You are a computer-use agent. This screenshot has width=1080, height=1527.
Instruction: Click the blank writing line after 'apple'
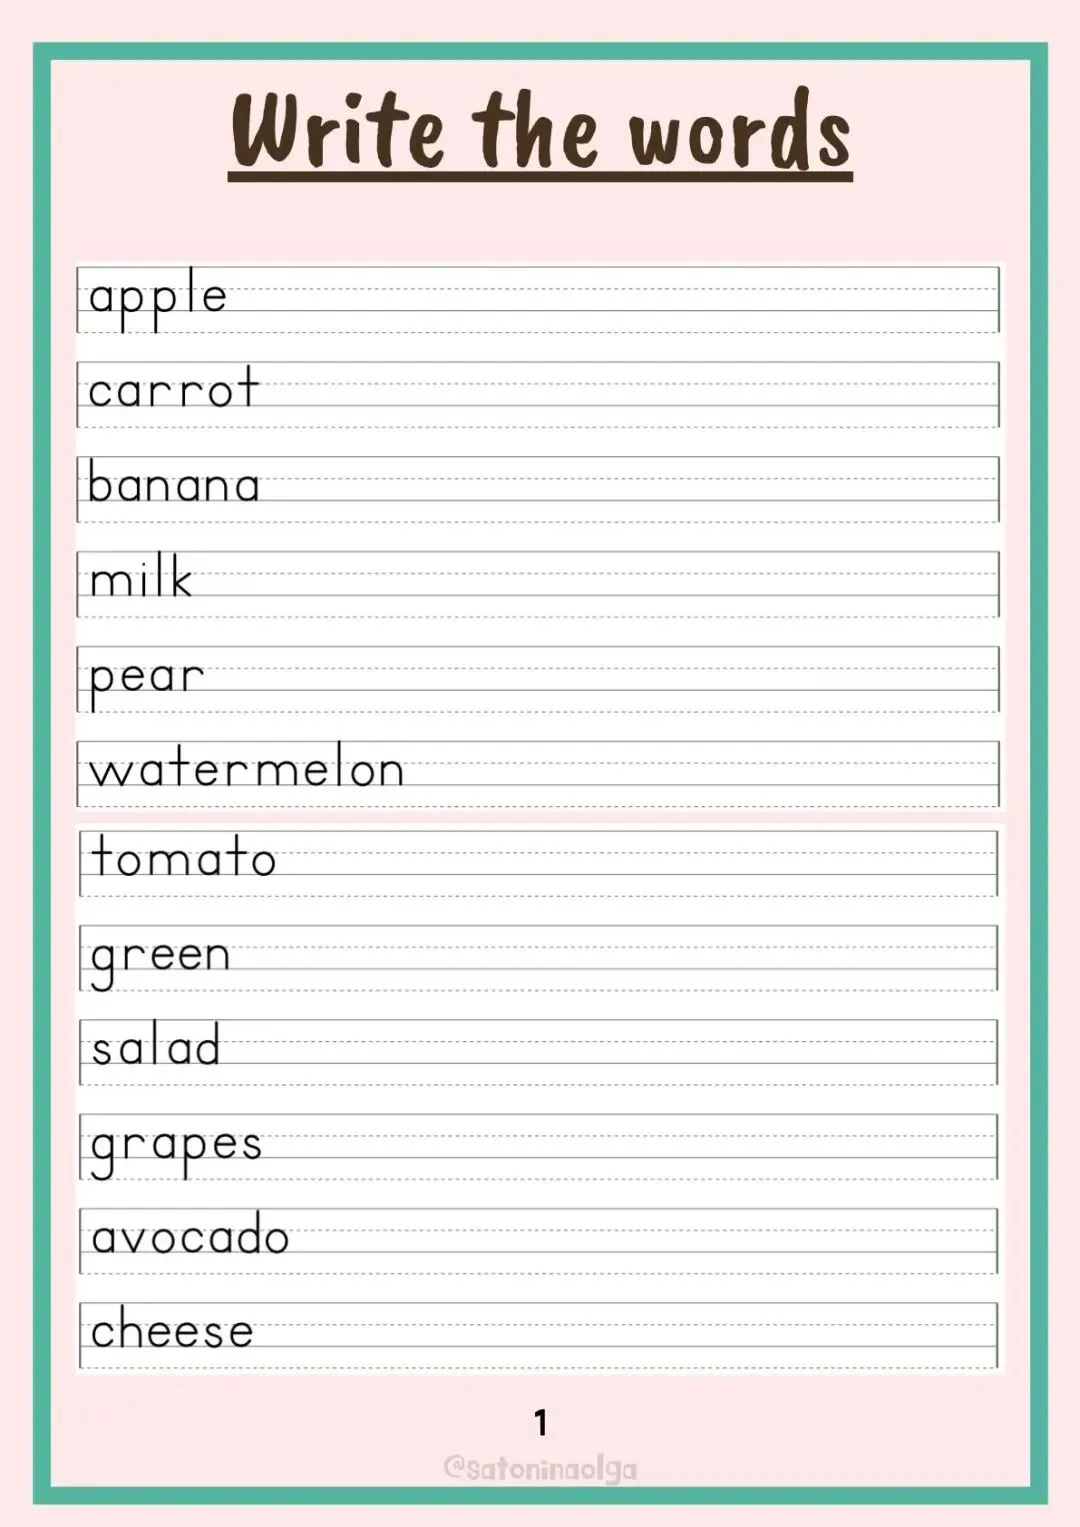pos(613,299)
